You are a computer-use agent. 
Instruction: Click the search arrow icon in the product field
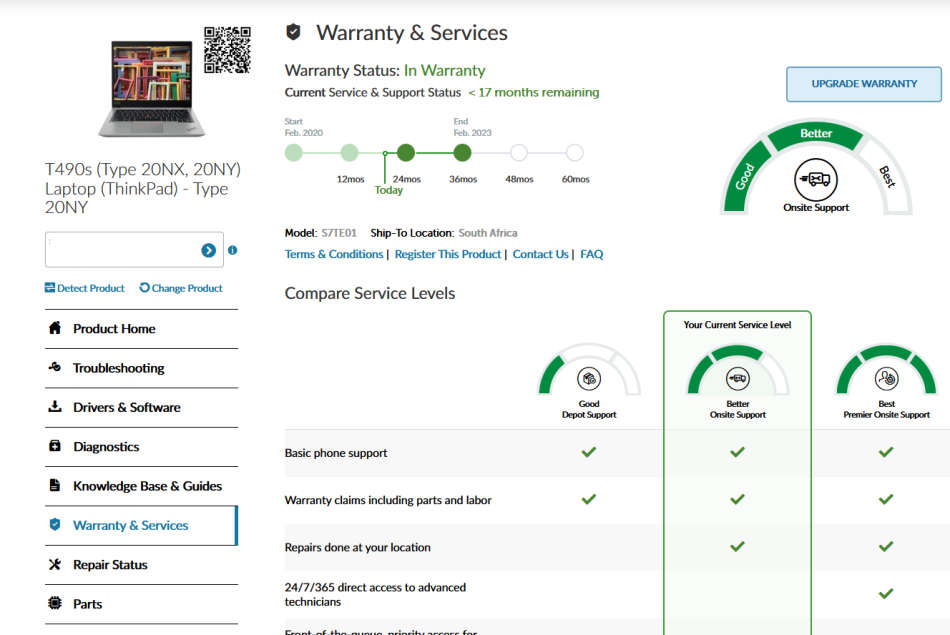pos(208,250)
